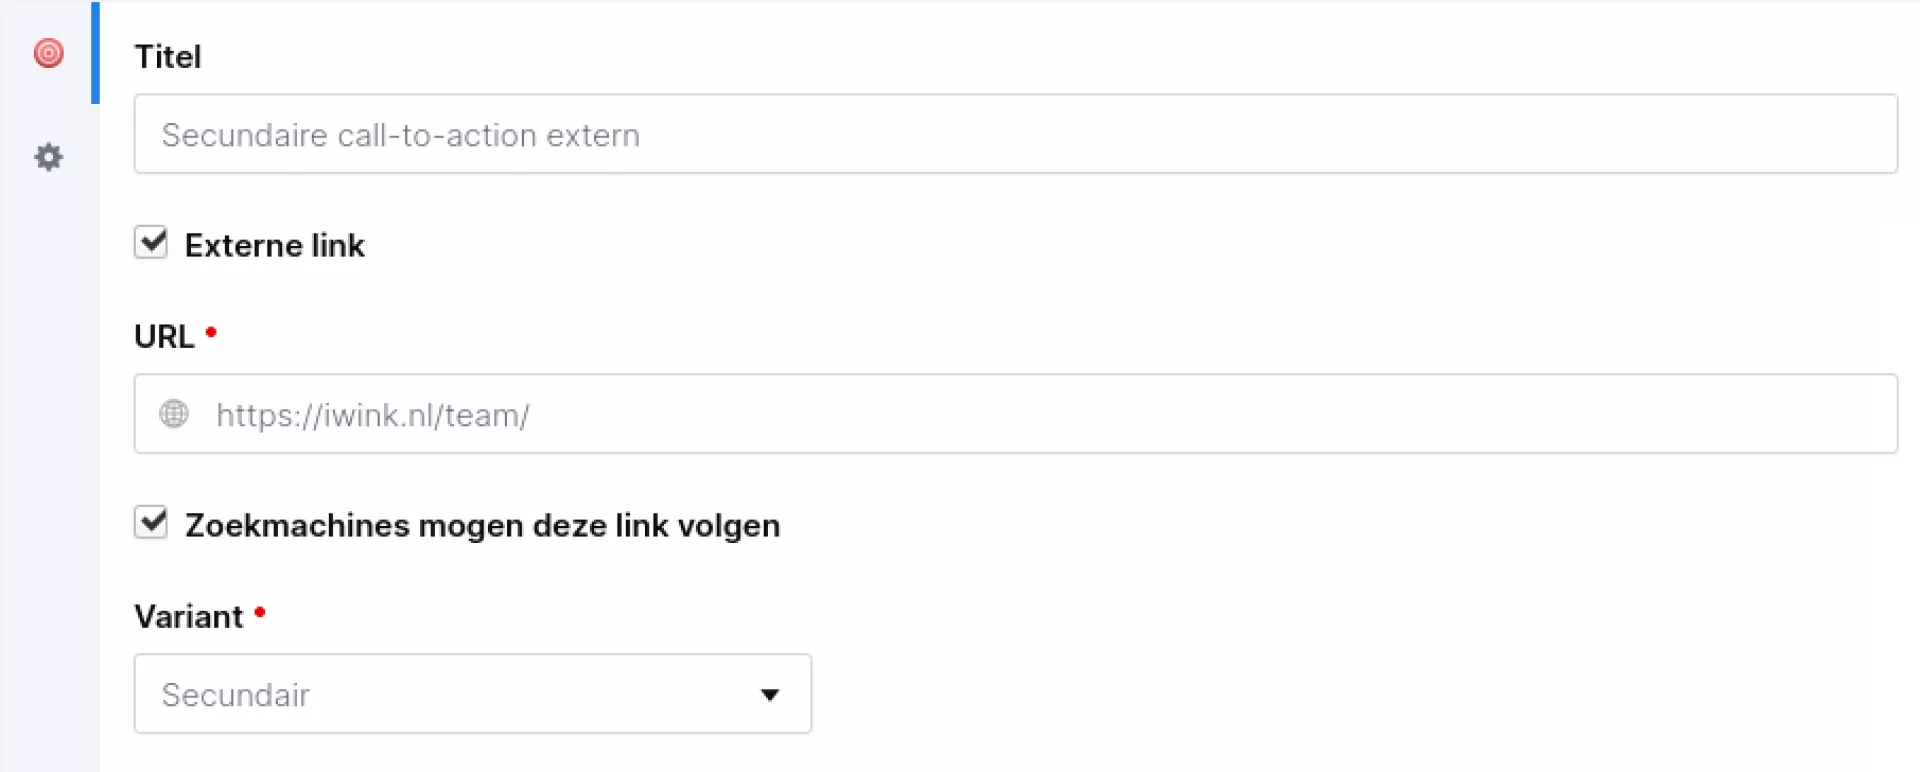1920x772 pixels.
Task: Click the "Externe link" label text
Action: click(x=274, y=246)
